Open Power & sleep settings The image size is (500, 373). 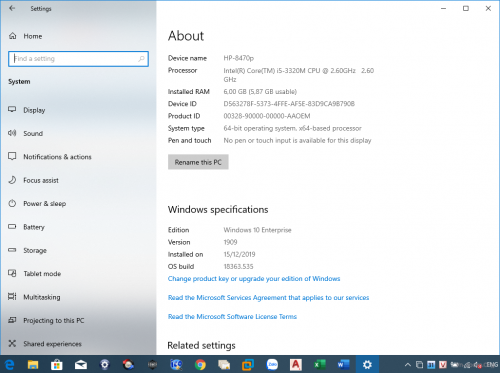[x=44, y=203]
